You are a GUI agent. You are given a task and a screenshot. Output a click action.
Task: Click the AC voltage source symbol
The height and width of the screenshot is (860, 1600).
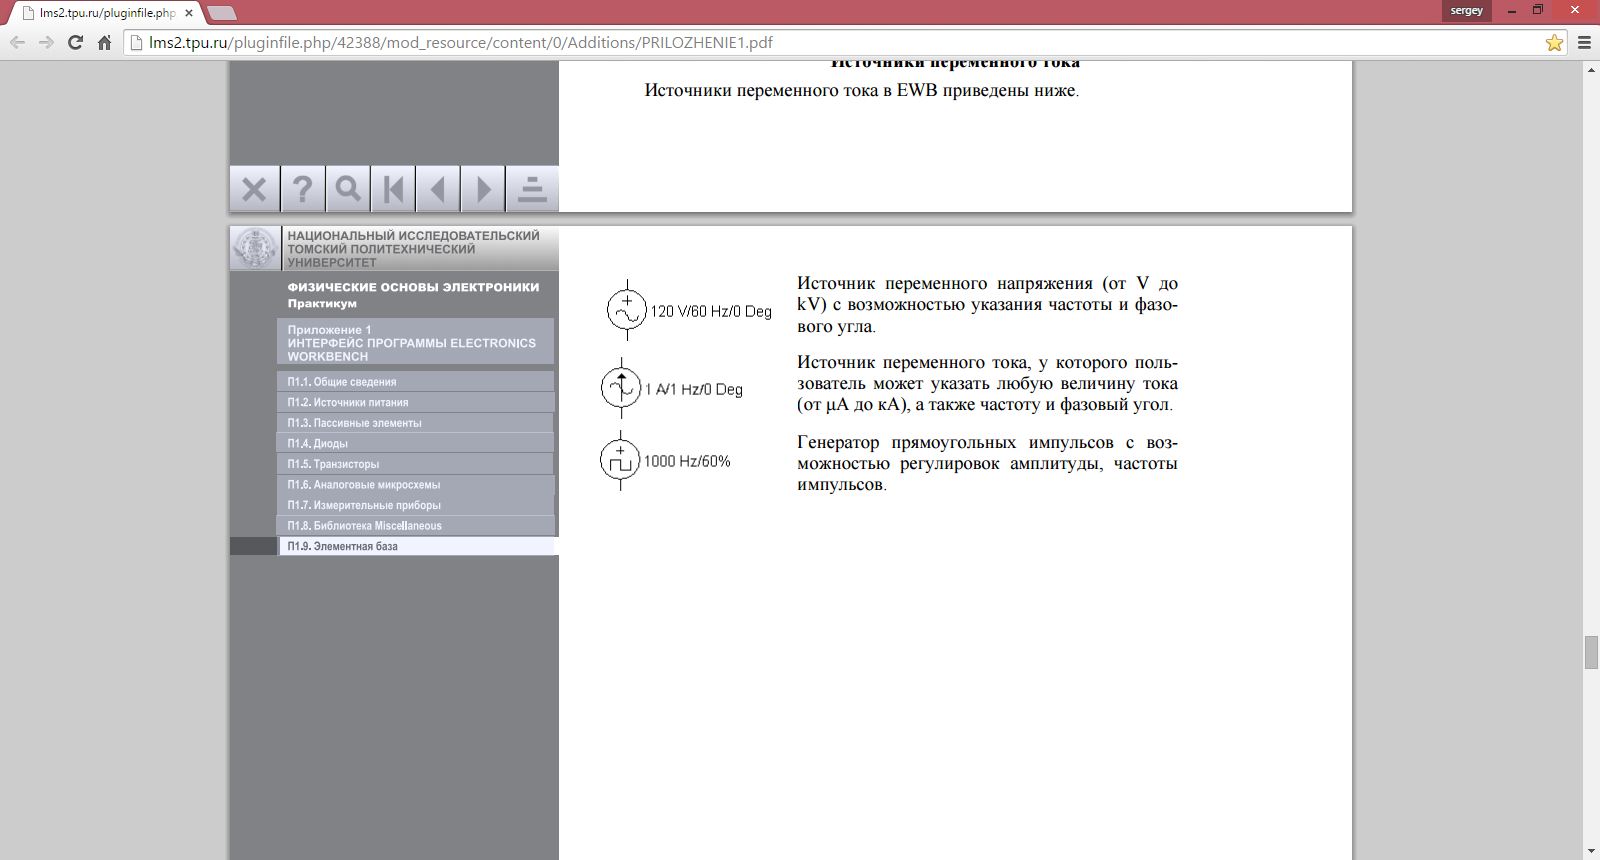point(627,310)
